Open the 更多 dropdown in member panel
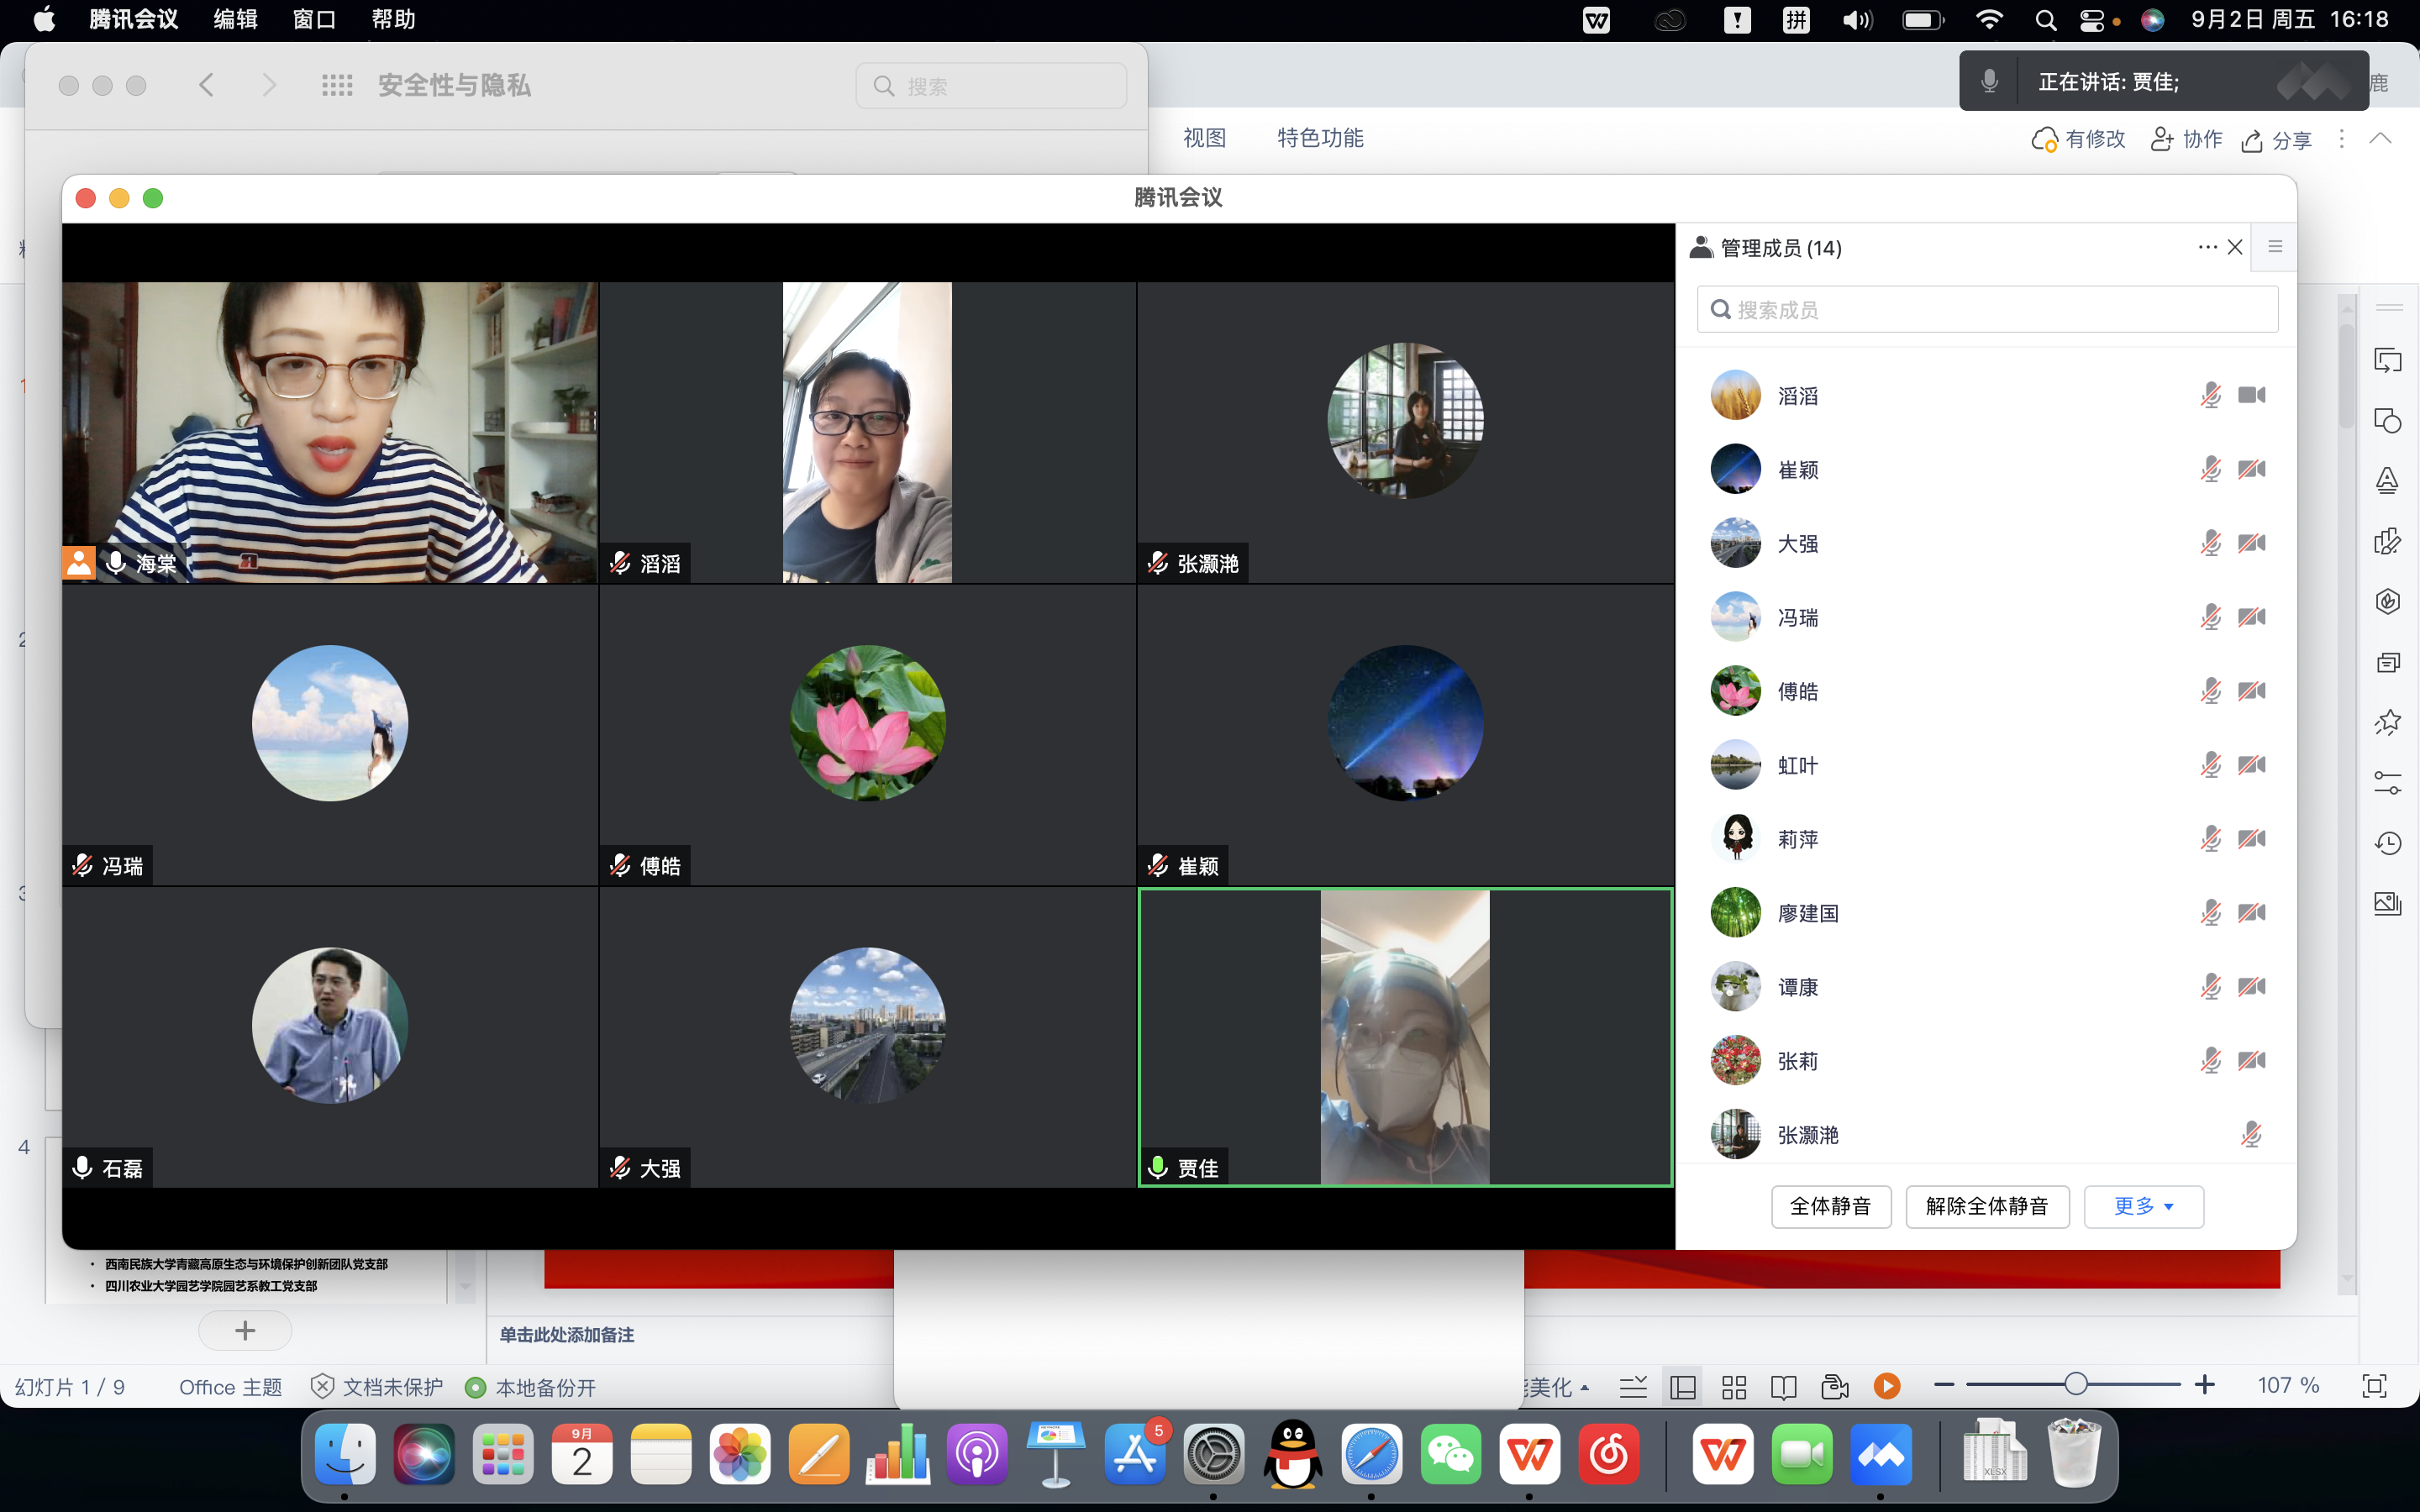Screen dimensions: 2420x1512 click(2143, 1206)
